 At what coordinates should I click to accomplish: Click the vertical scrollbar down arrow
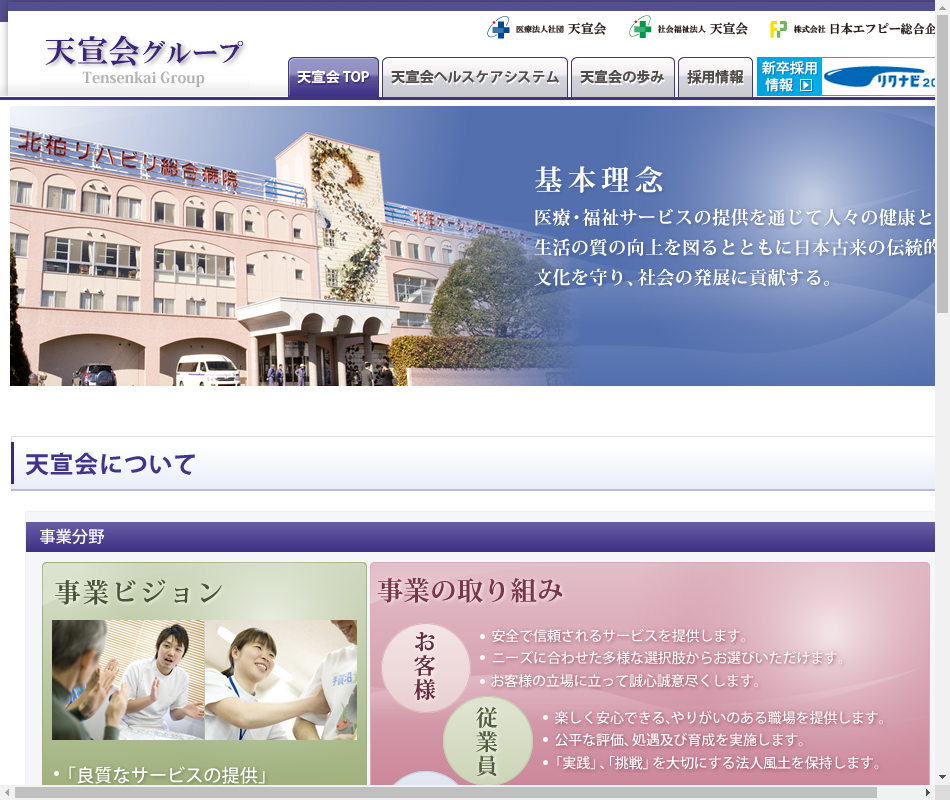point(942,776)
